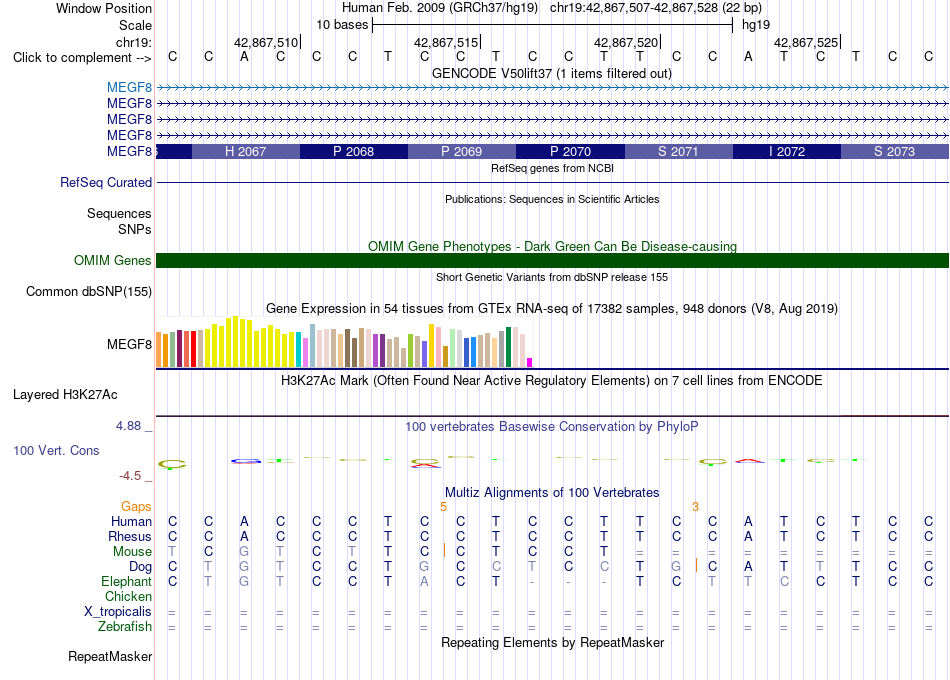Click the I 2072 codon block
The height and width of the screenshot is (680, 950).
click(x=787, y=152)
